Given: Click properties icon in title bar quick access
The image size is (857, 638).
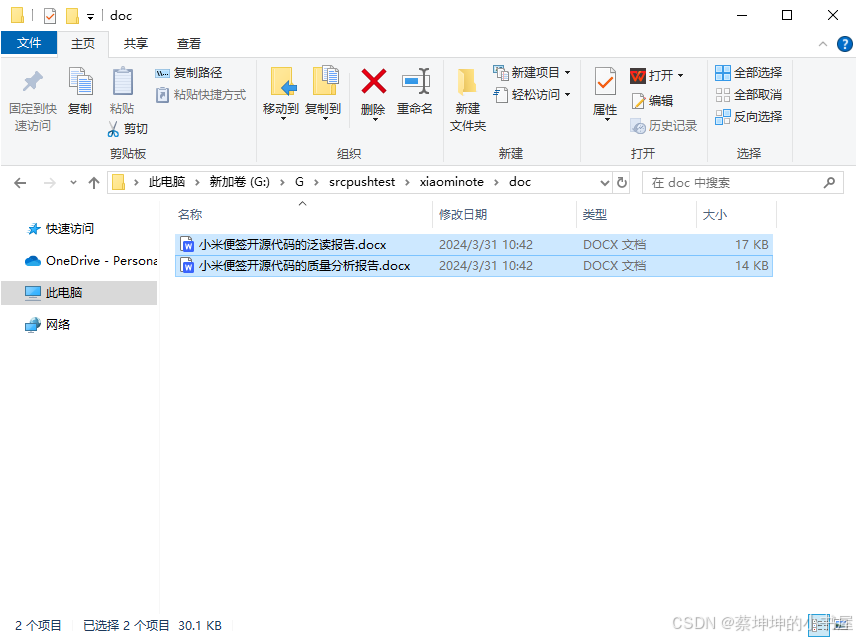Looking at the screenshot, I should tap(50, 16).
